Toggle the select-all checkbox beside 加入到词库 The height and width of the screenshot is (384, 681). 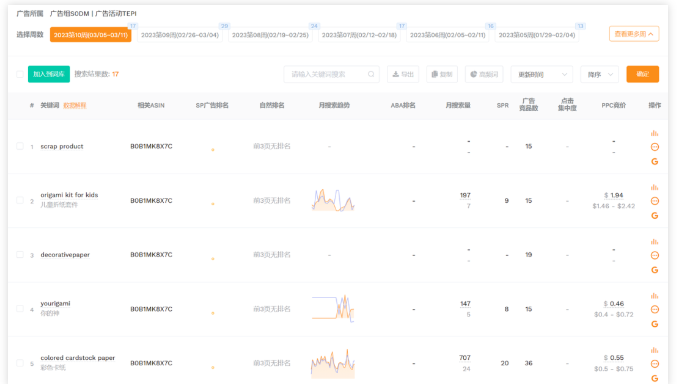point(20,74)
